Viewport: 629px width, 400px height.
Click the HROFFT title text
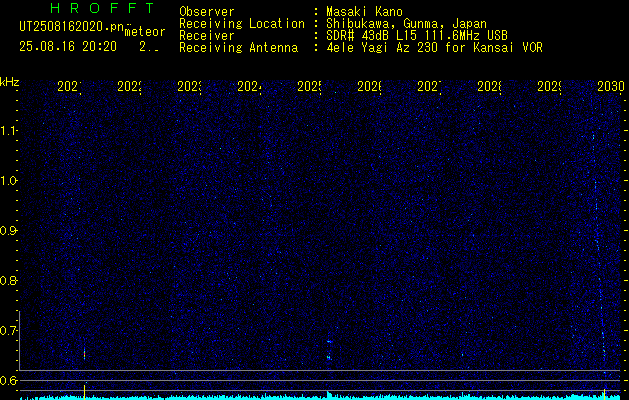pyautogui.click(x=102, y=8)
